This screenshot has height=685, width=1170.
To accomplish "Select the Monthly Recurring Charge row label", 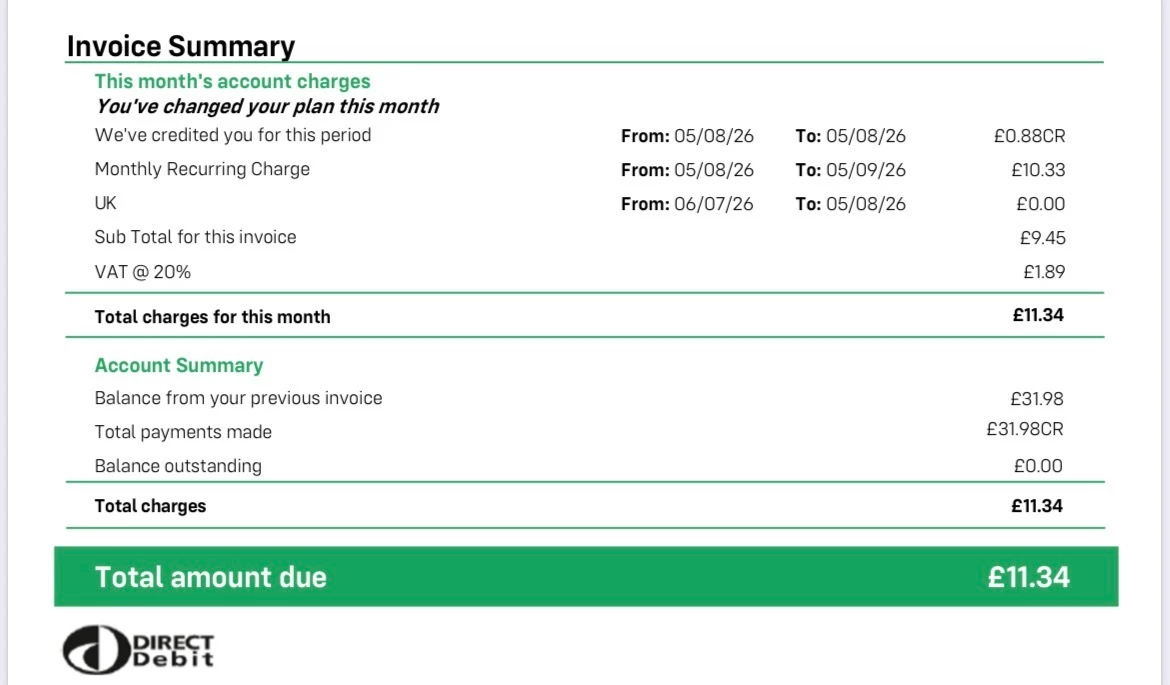I will pyautogui.click(x=202, y=169).
